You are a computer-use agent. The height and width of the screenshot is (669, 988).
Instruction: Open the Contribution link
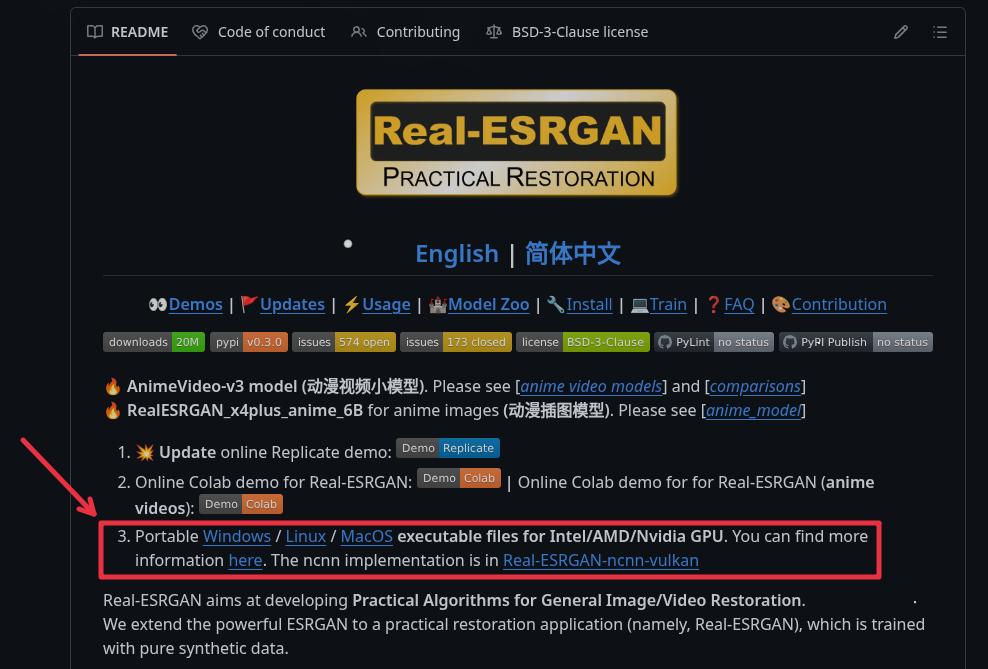(839, 305)
